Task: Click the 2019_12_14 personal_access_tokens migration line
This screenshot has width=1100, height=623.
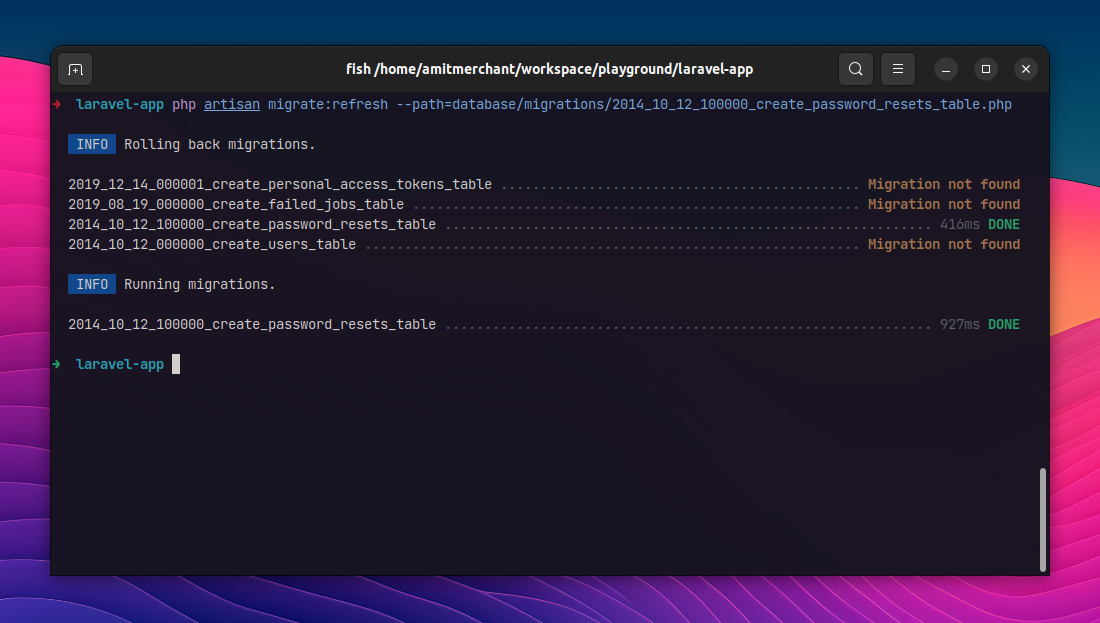Action: pyautogui.click(x=544, y=185)
